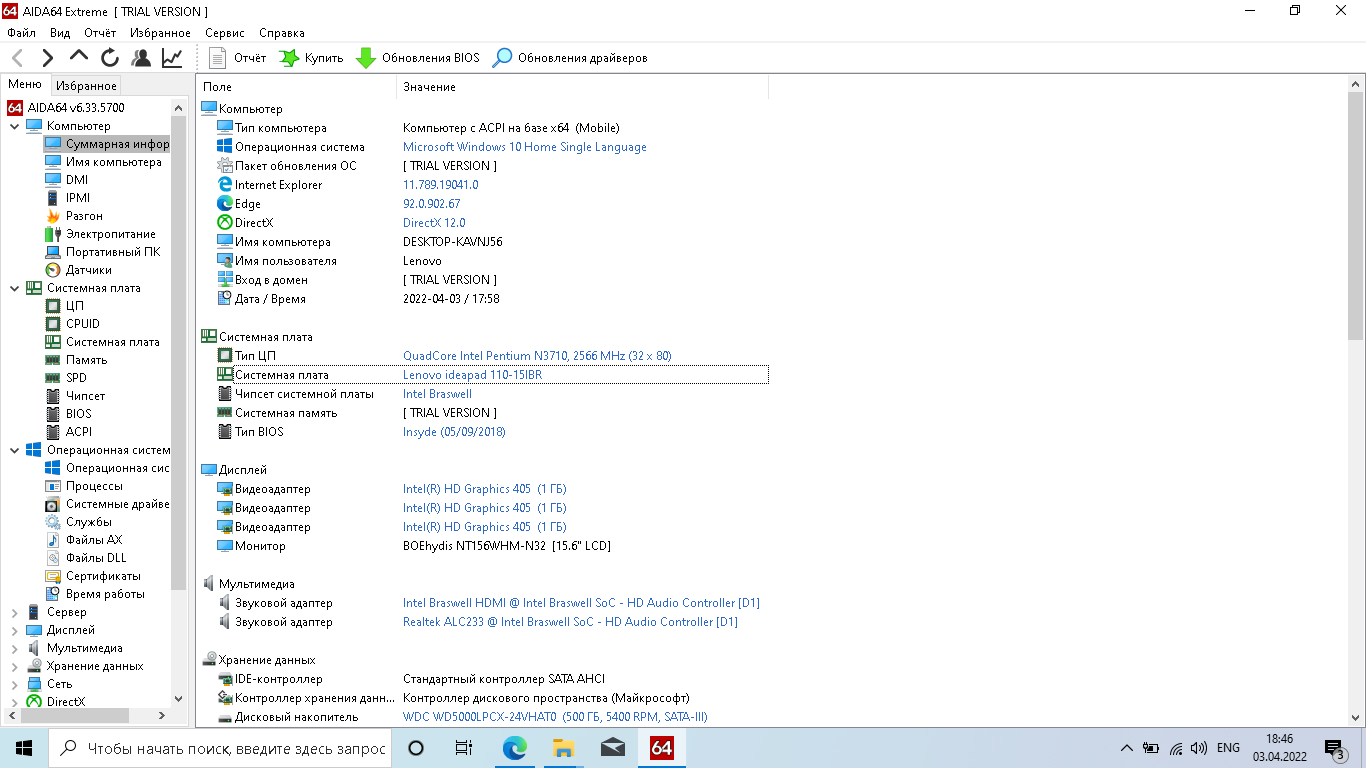This screenshot has height=768, width=1366.
Task: Click the taskbar search box
Action: [x=220, y=748]
